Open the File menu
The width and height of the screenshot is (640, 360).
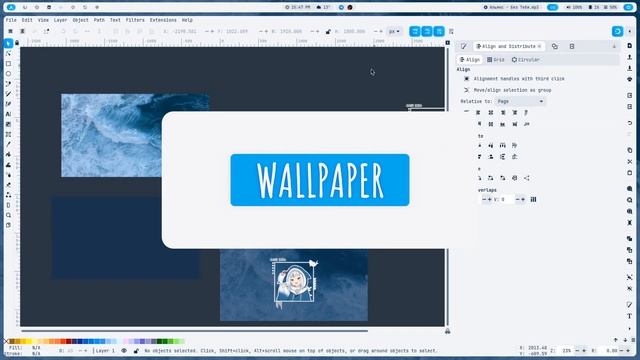point(11,20)
